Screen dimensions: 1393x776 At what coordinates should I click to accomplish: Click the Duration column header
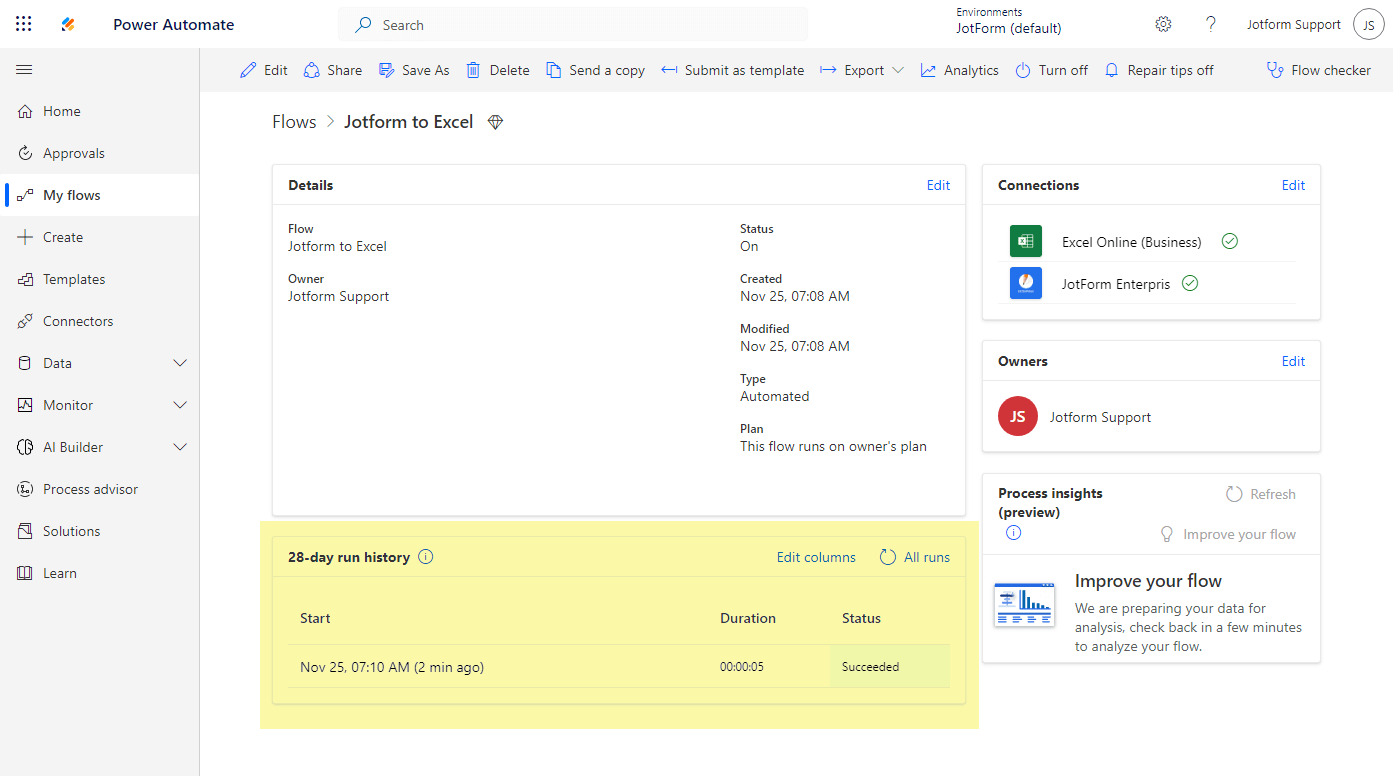(748, 618)
